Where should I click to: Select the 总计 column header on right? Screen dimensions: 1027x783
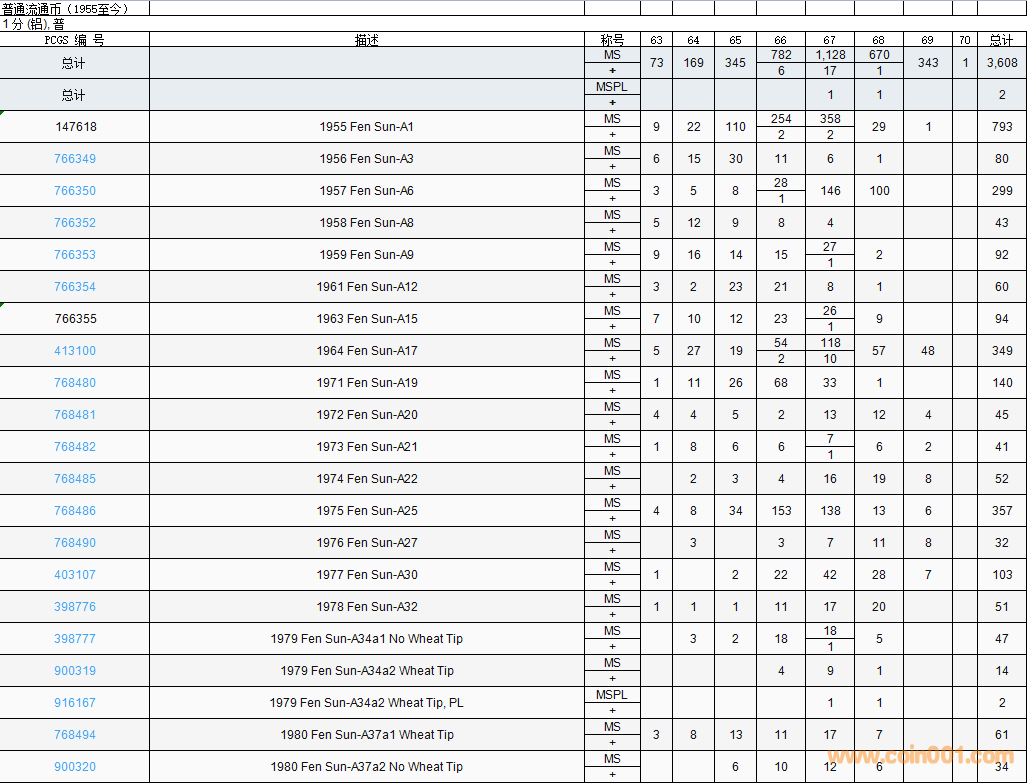1001,40
